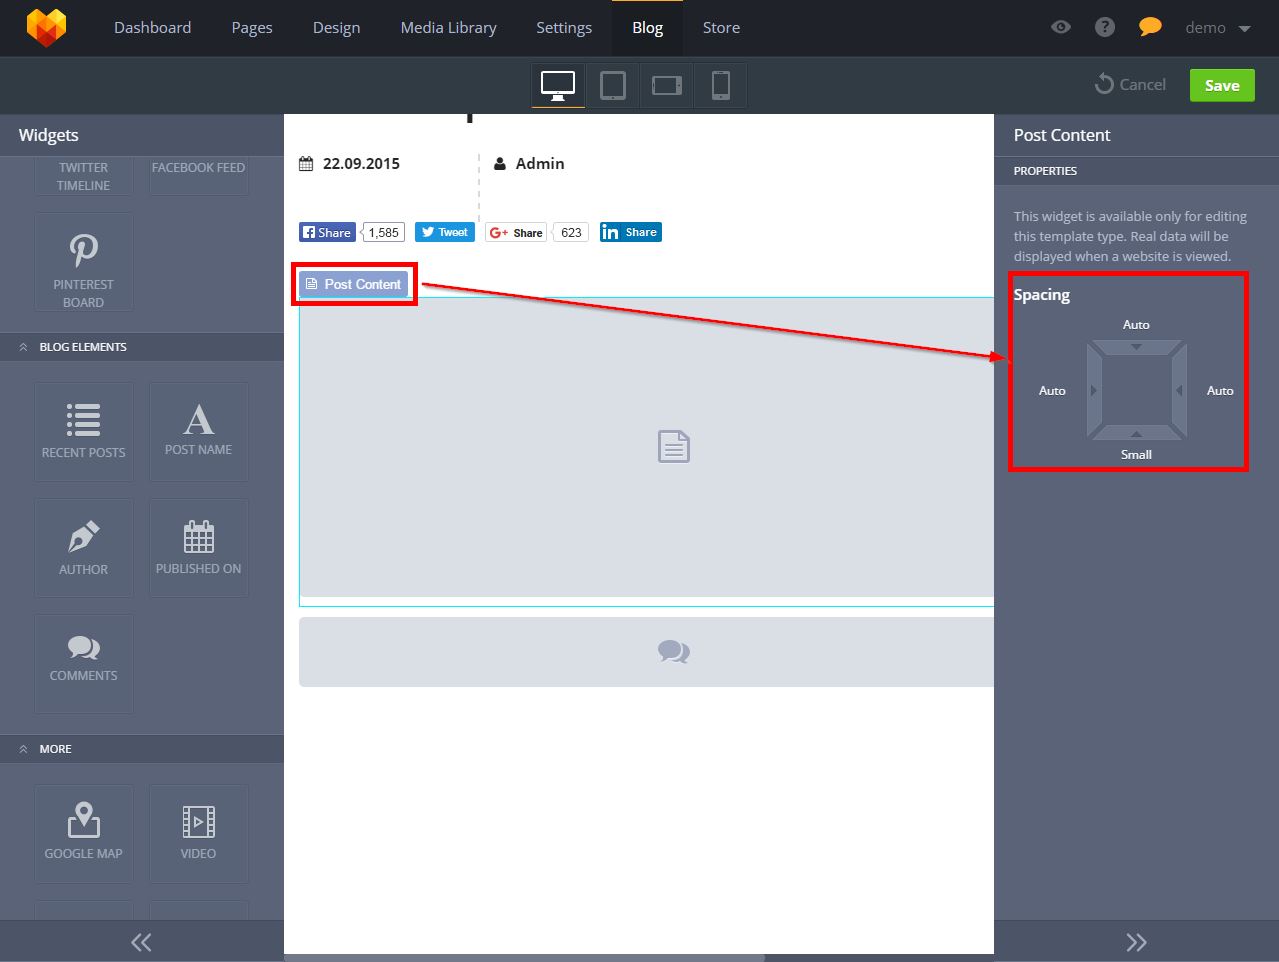Select the Pinterest Board widget

(x=84, y=262)
